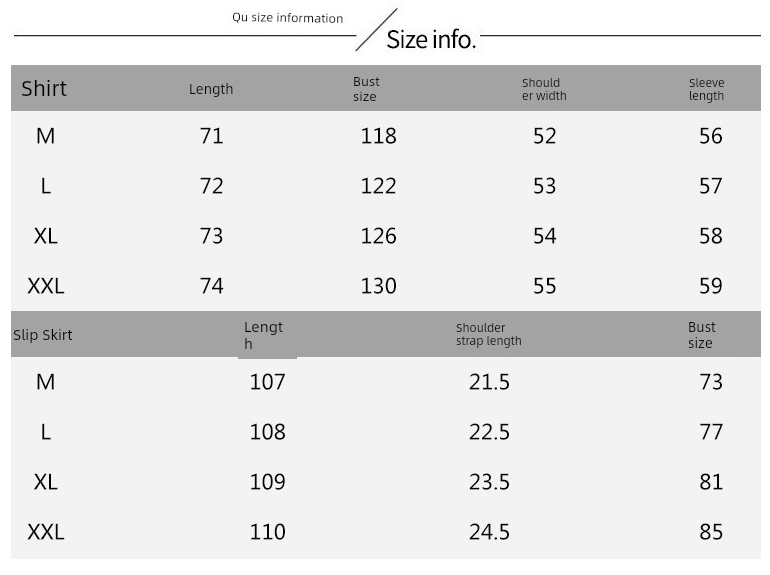
Task: Select the Shirt length value 72
Action: click(212, 186)
